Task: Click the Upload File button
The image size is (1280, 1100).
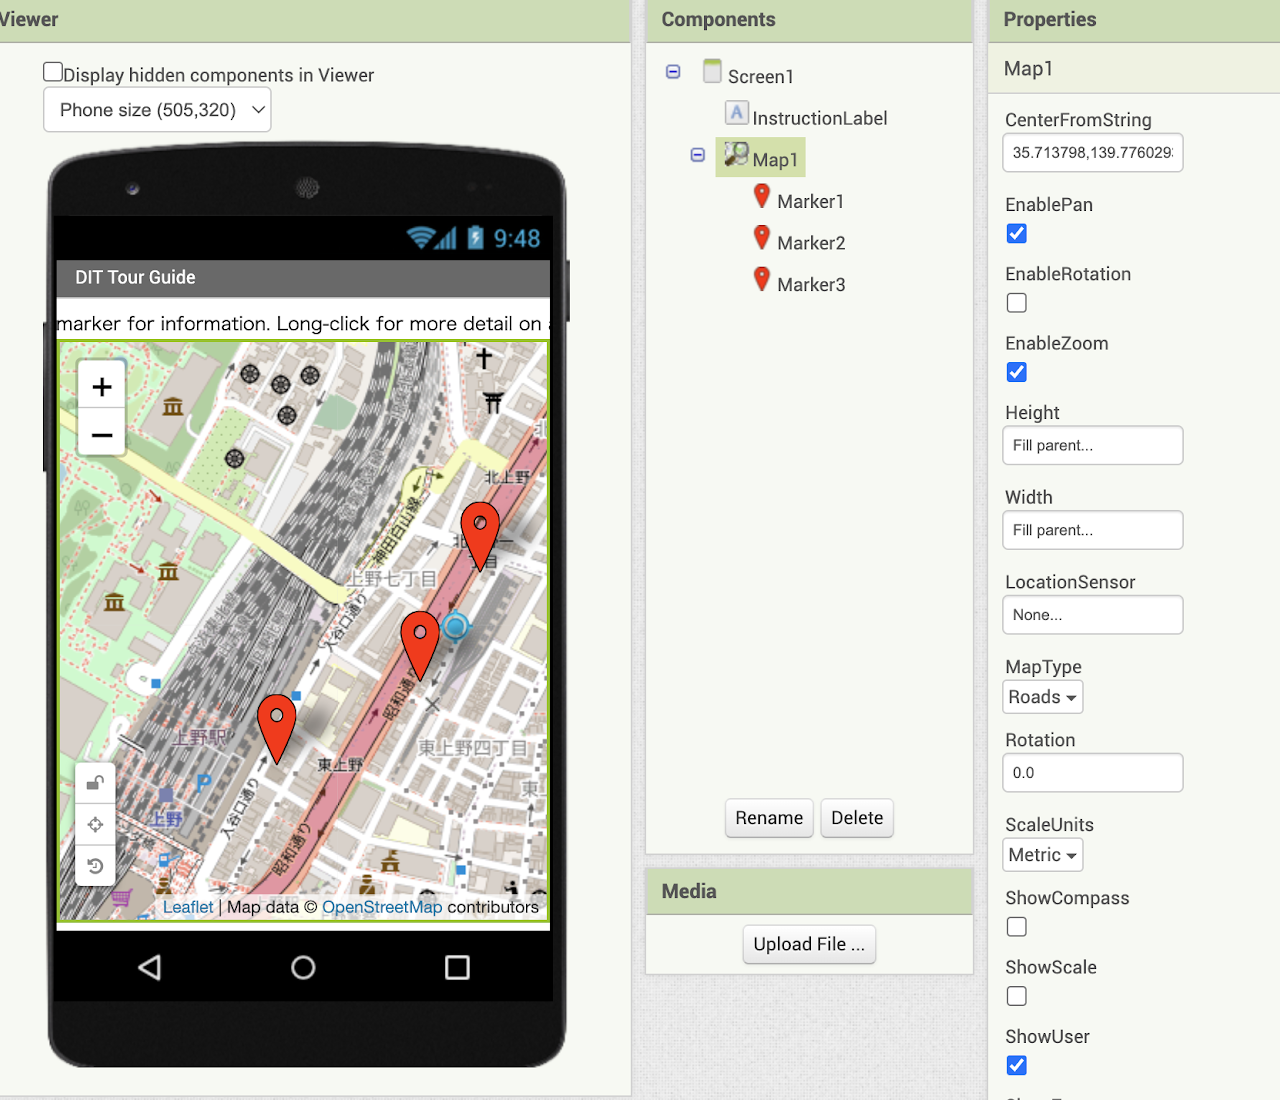Action: [809, 944]
